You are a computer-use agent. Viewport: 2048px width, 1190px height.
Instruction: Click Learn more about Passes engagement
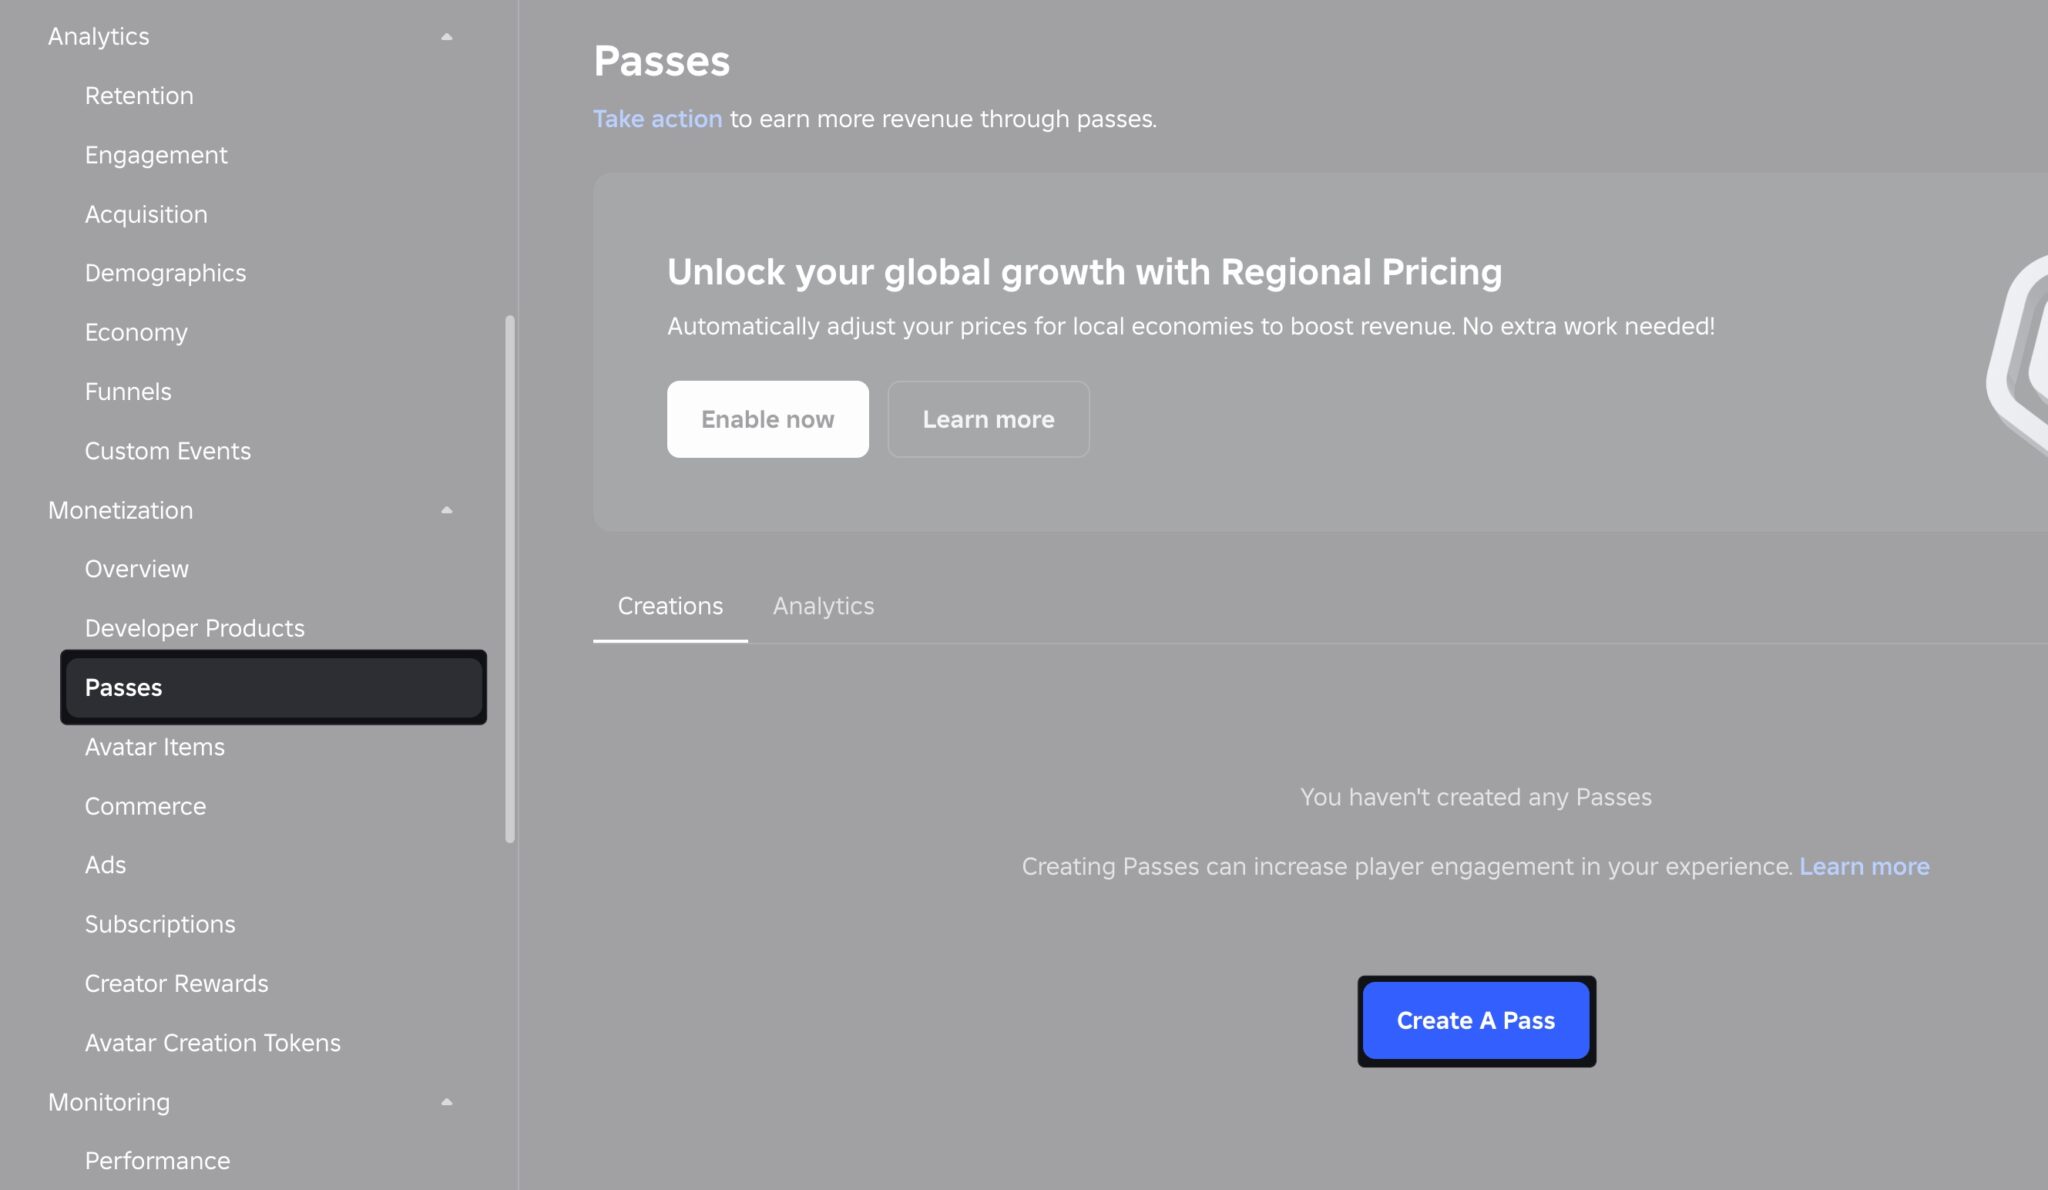click(x=1863, y=866)
